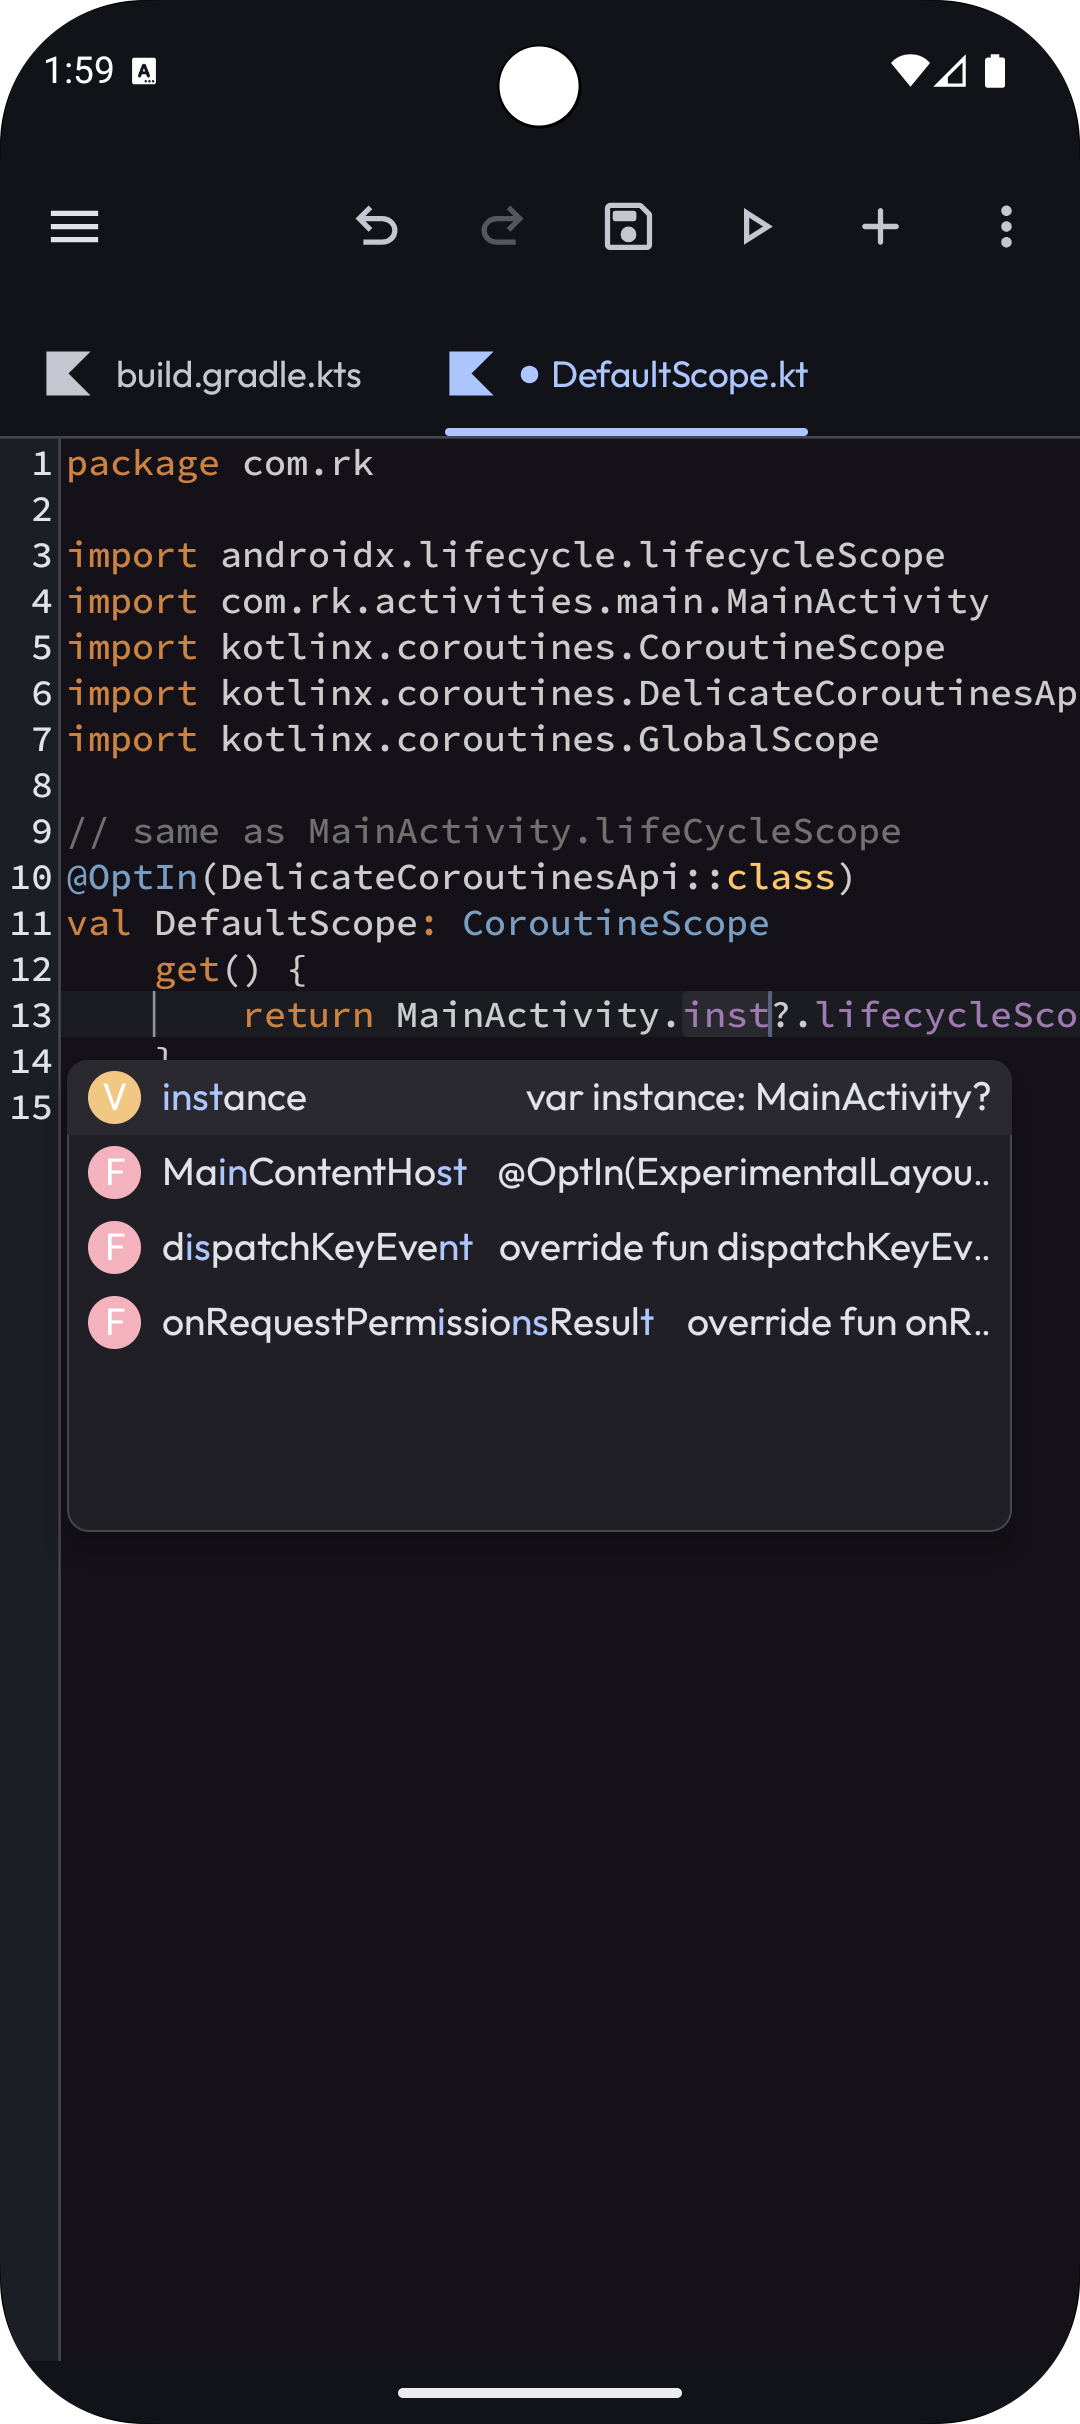This screenshot has width=1080, height=2424.
Task: Click line number 1 in the gutter
Action: [42, 464]
